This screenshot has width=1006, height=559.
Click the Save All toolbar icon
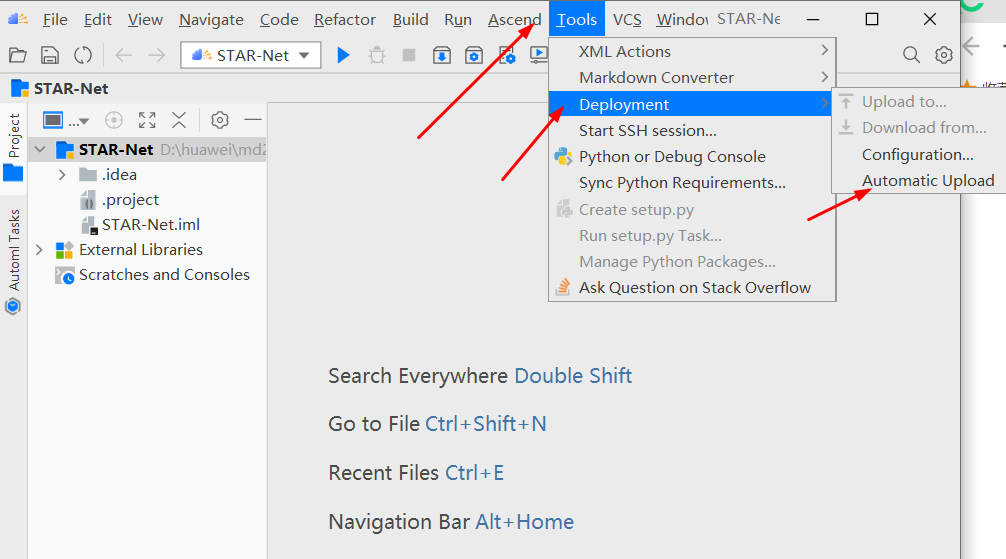click(x=50, y=56)
